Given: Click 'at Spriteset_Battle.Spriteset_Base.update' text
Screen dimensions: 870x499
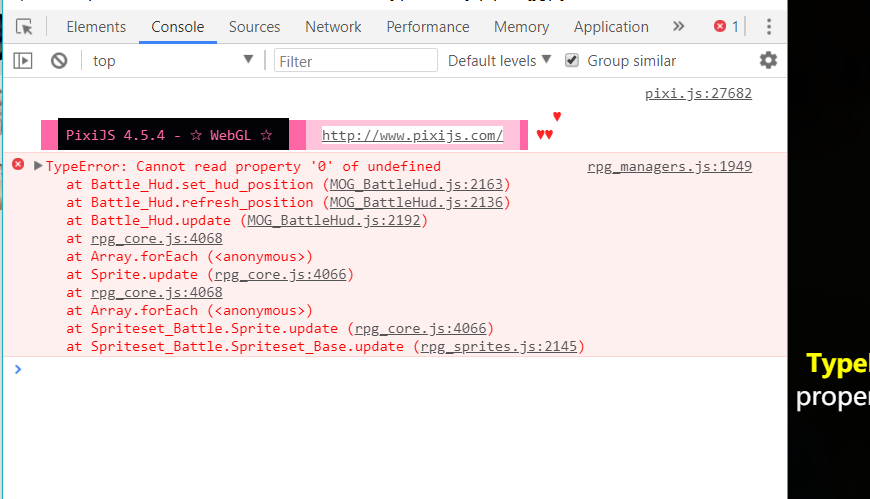Looking at the screenshot, I should click(x=235, y=346).
